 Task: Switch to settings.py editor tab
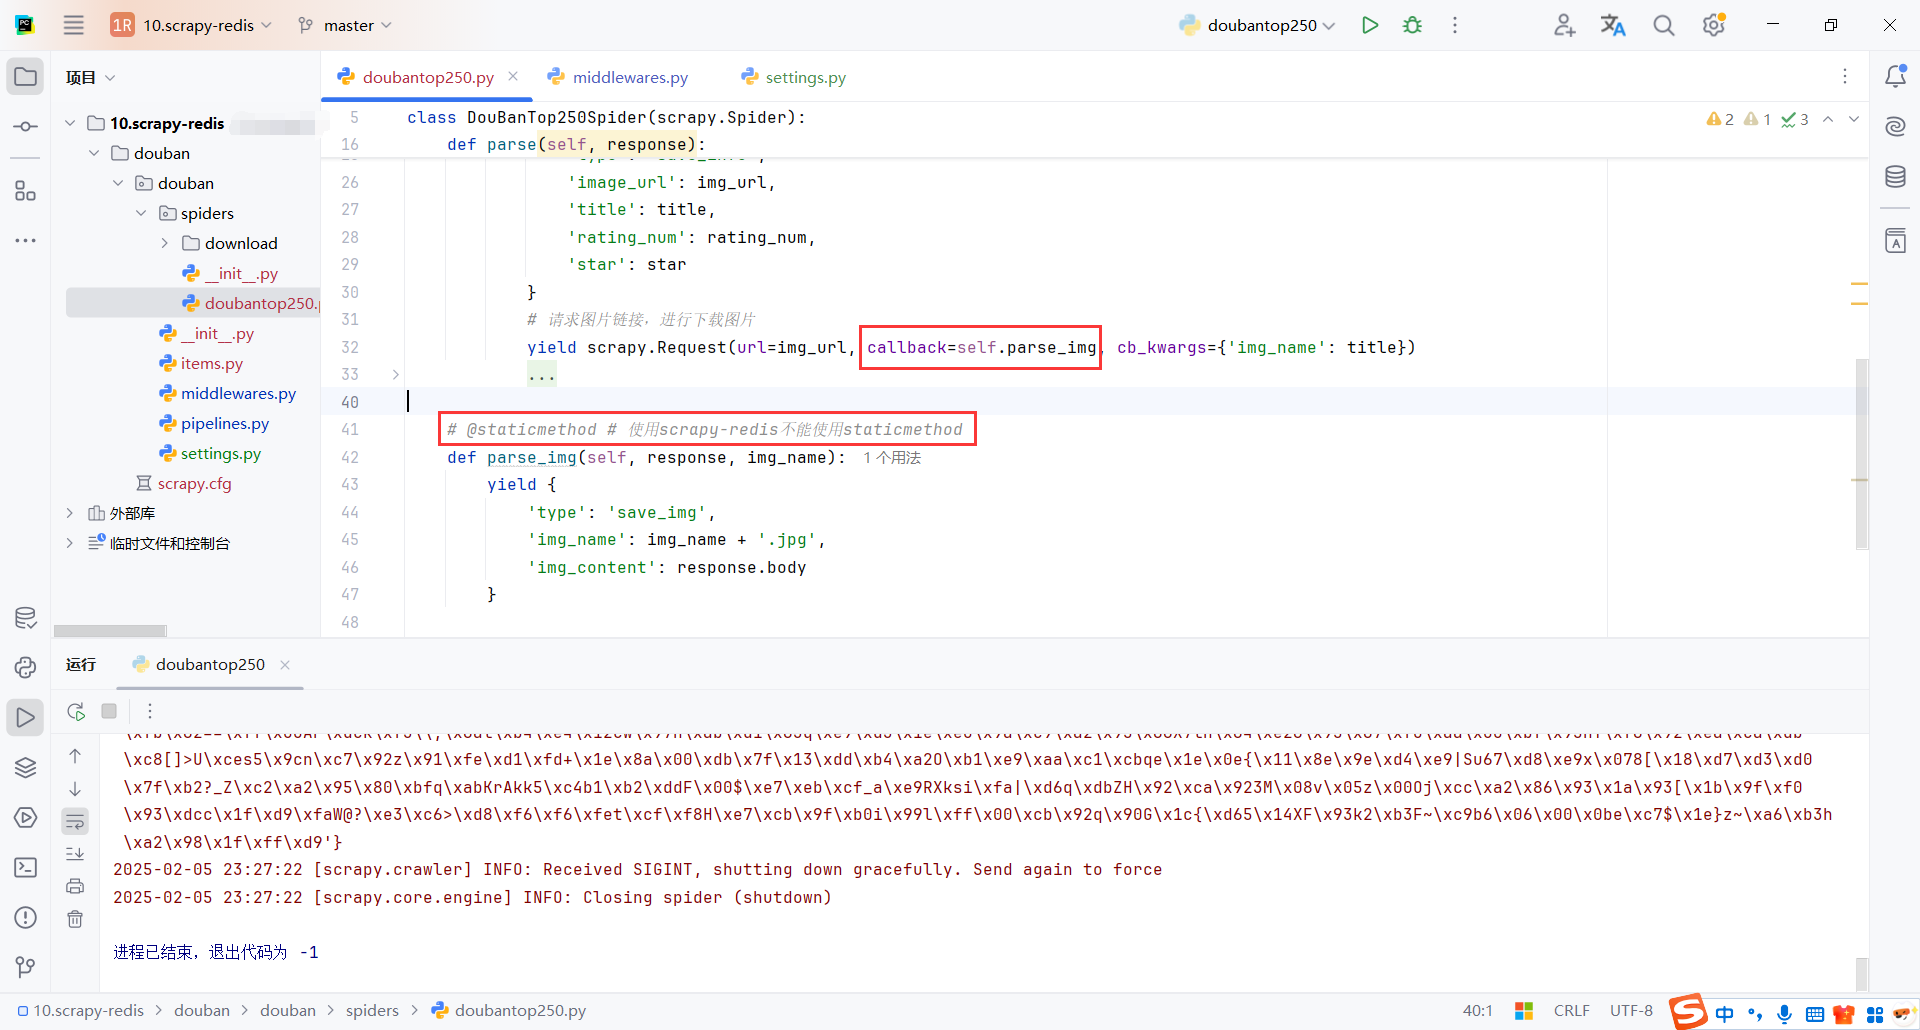[x=794, y=77]
